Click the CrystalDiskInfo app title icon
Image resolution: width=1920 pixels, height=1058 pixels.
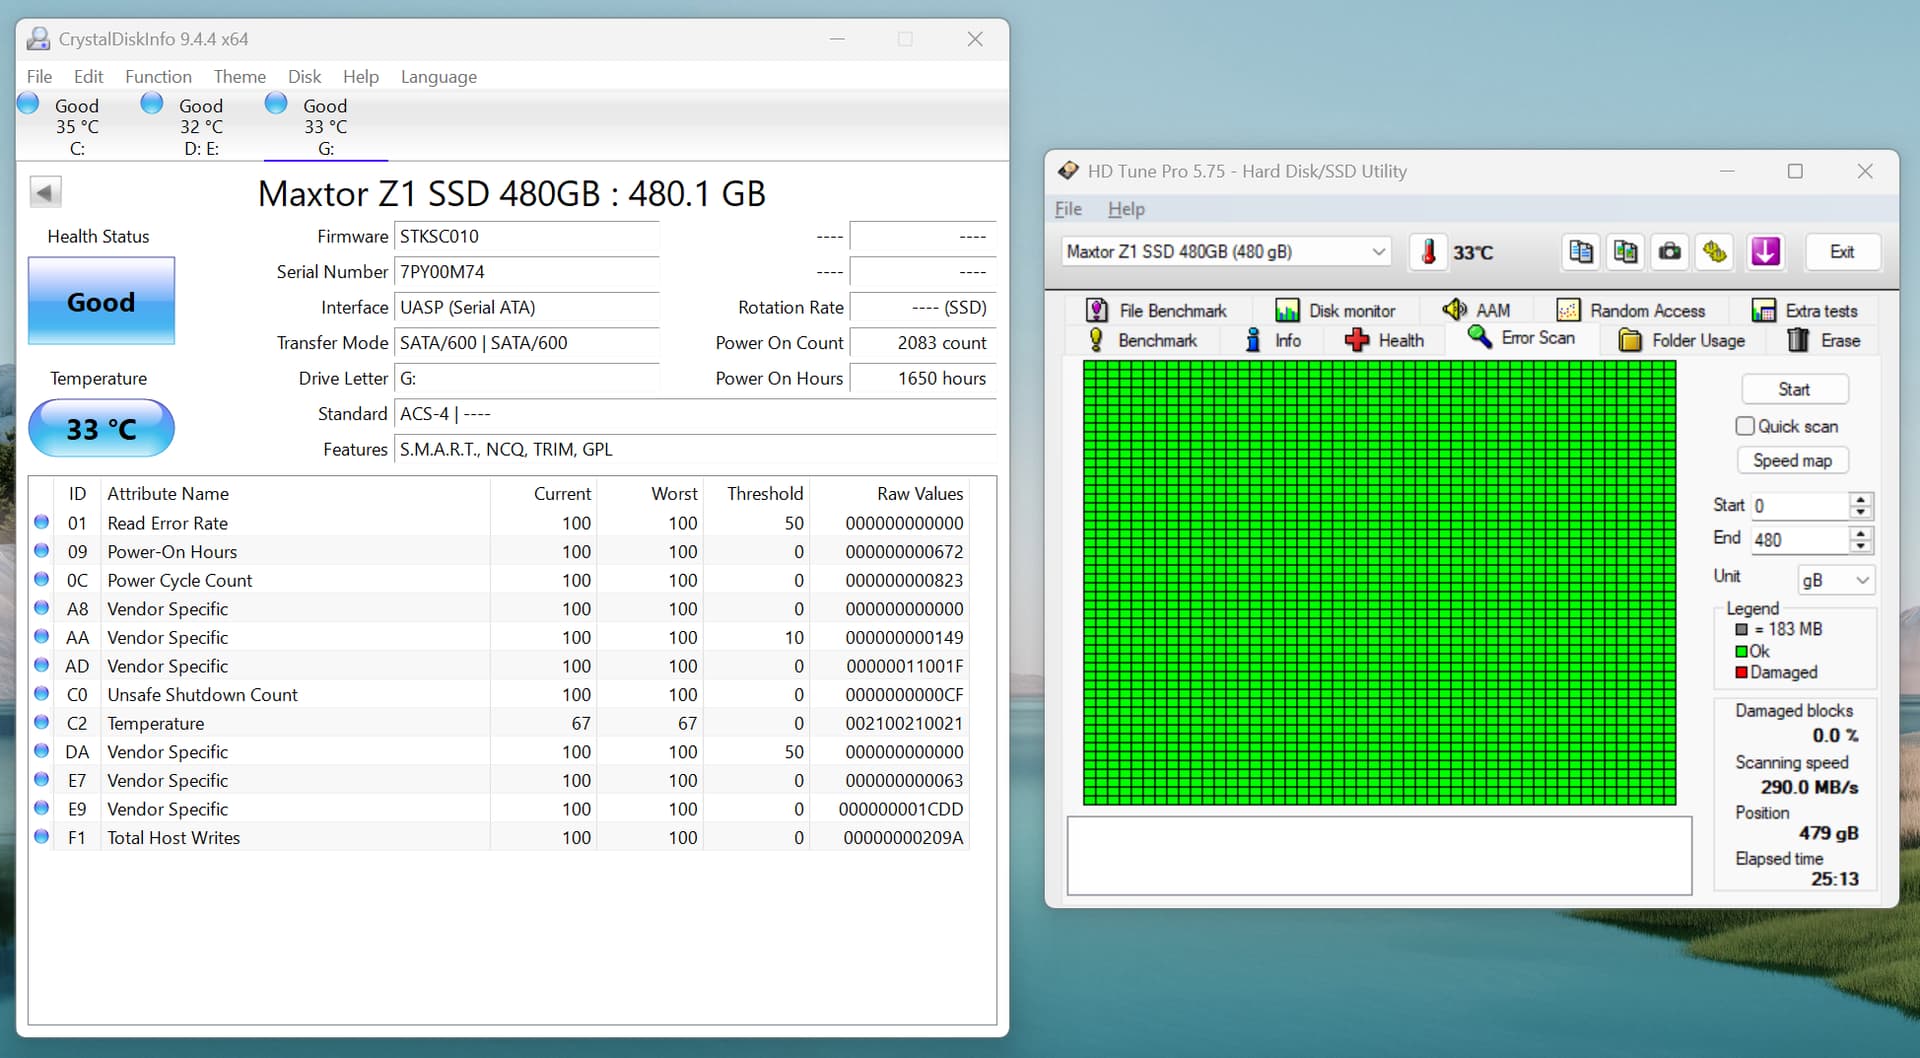[x=38, y=39]
